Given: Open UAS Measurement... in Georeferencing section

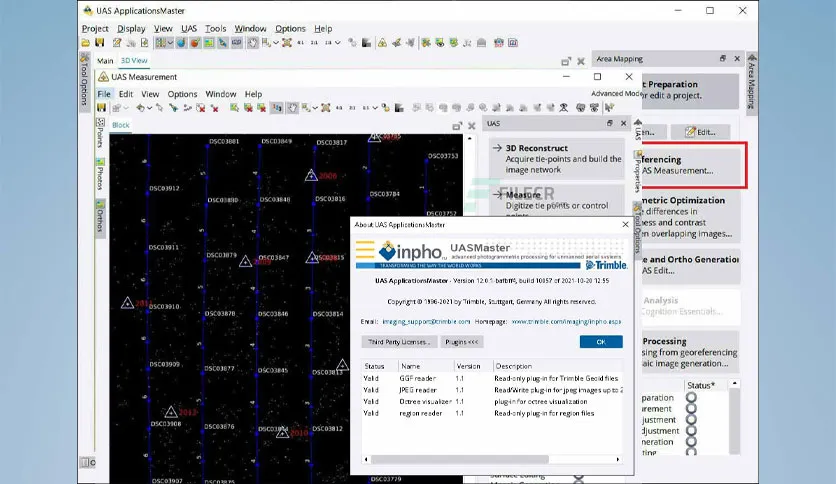Looking at the screenshot, I should point(678,171).
